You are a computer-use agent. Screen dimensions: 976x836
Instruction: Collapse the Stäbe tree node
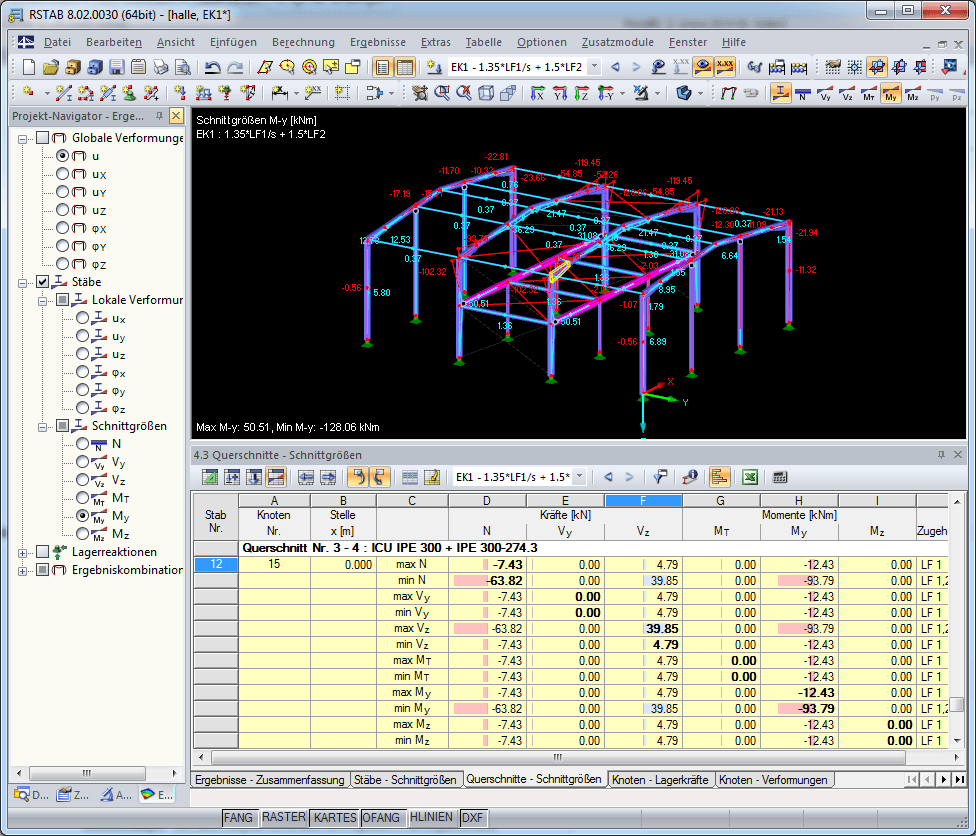coord(22,282)
